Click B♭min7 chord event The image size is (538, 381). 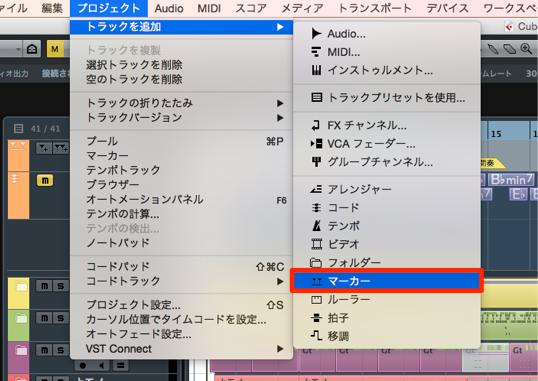tap(511, 180)
